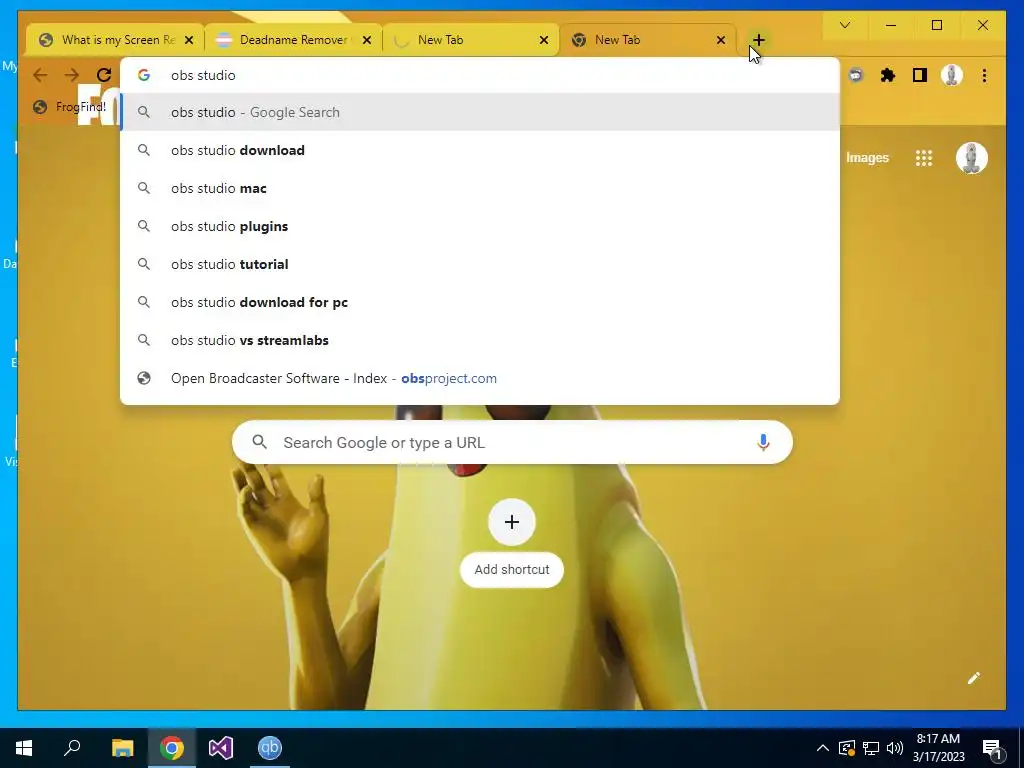Customize this page with pencil icon
The width and height of the screenshot is (1024, 768).
coord(973,678)
